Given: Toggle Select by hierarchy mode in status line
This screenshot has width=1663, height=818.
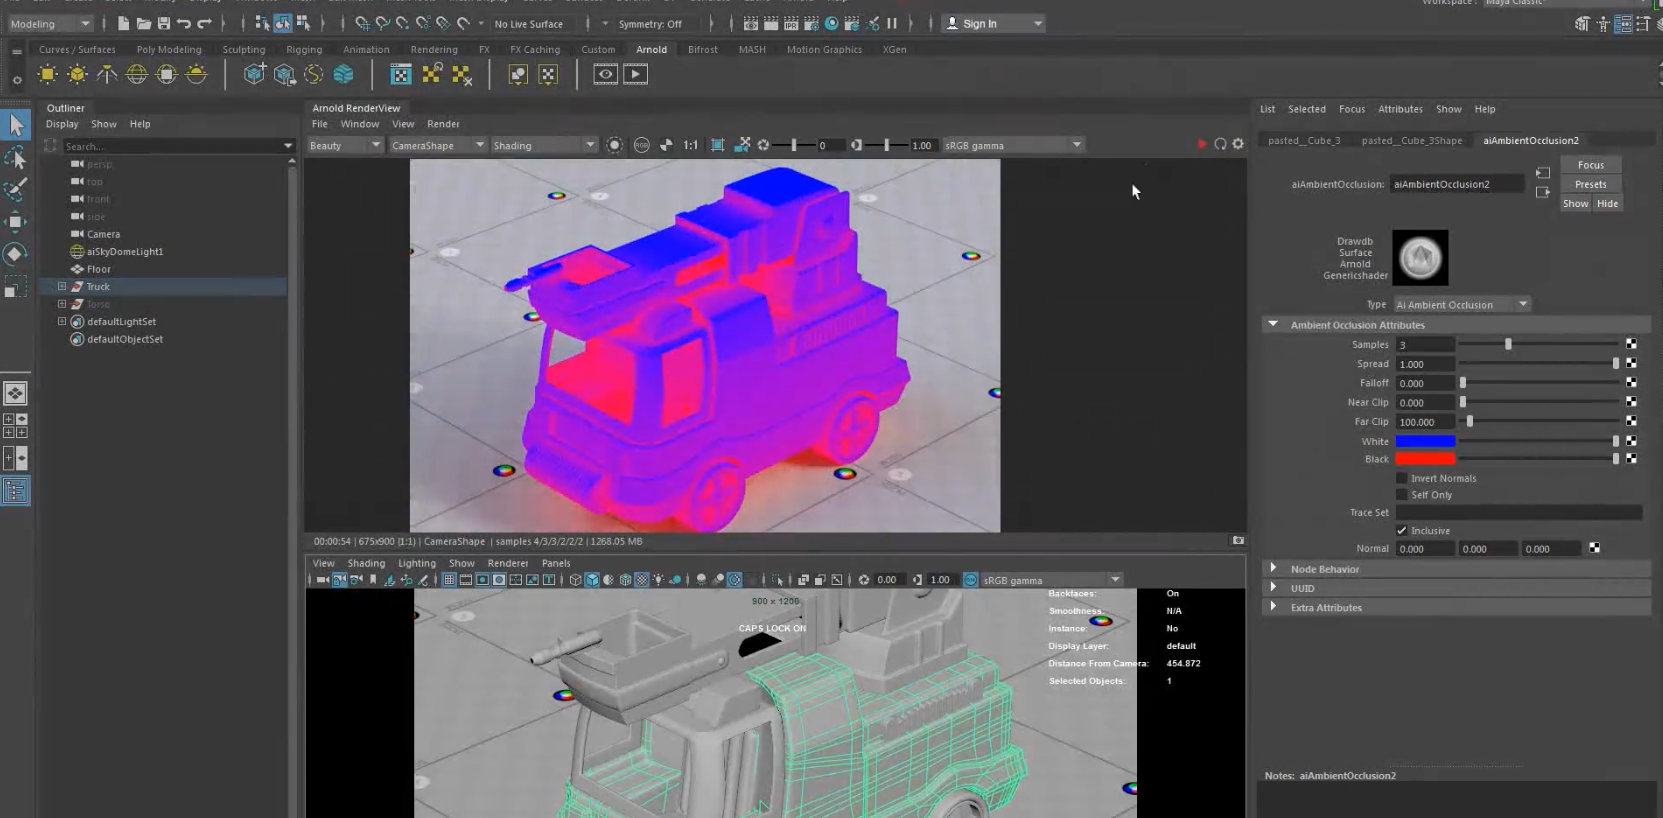Looking at the screenshot, I should point(262,23).
